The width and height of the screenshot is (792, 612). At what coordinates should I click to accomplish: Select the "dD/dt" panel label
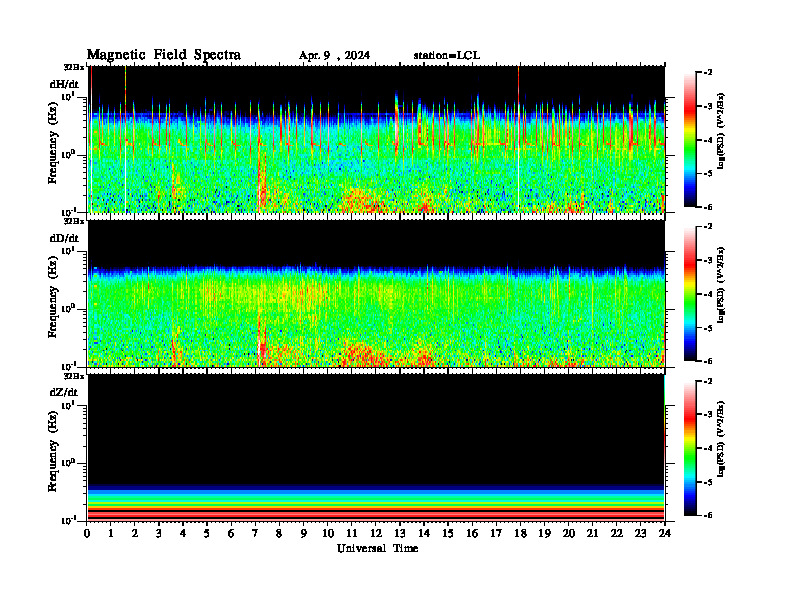coord(64,238)
